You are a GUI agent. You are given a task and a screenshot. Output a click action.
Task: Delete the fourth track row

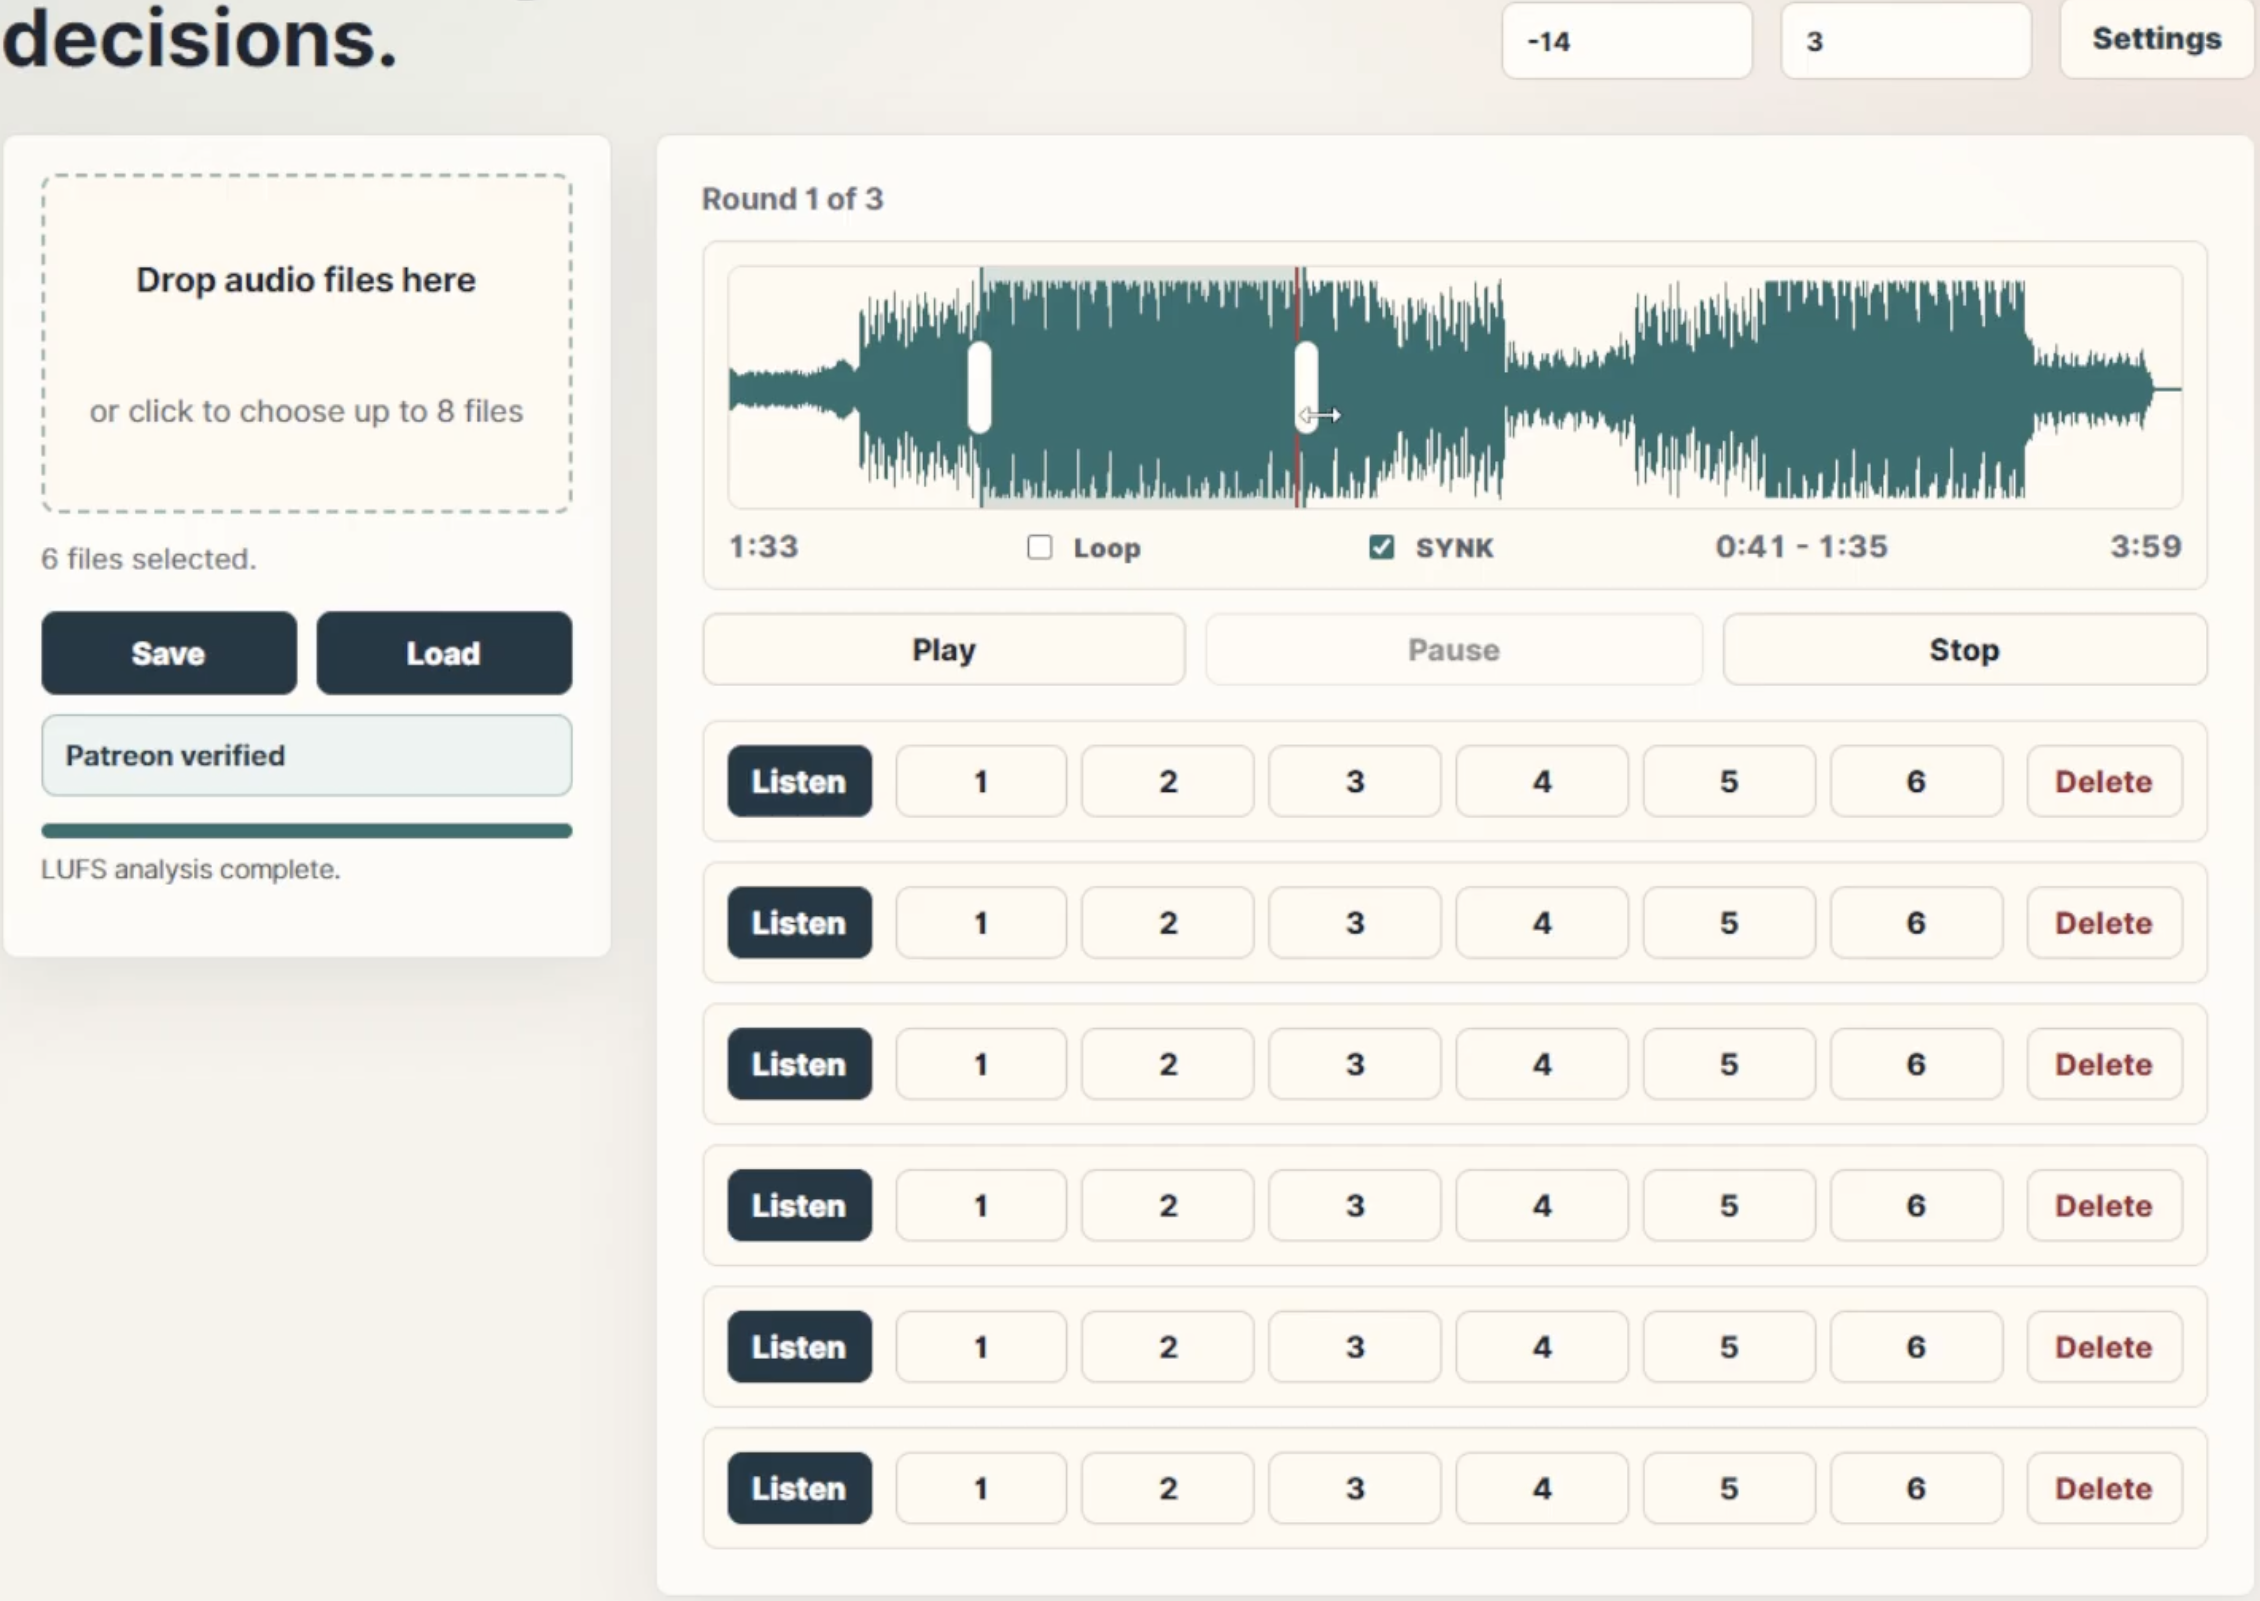tap(2104, 1205)
